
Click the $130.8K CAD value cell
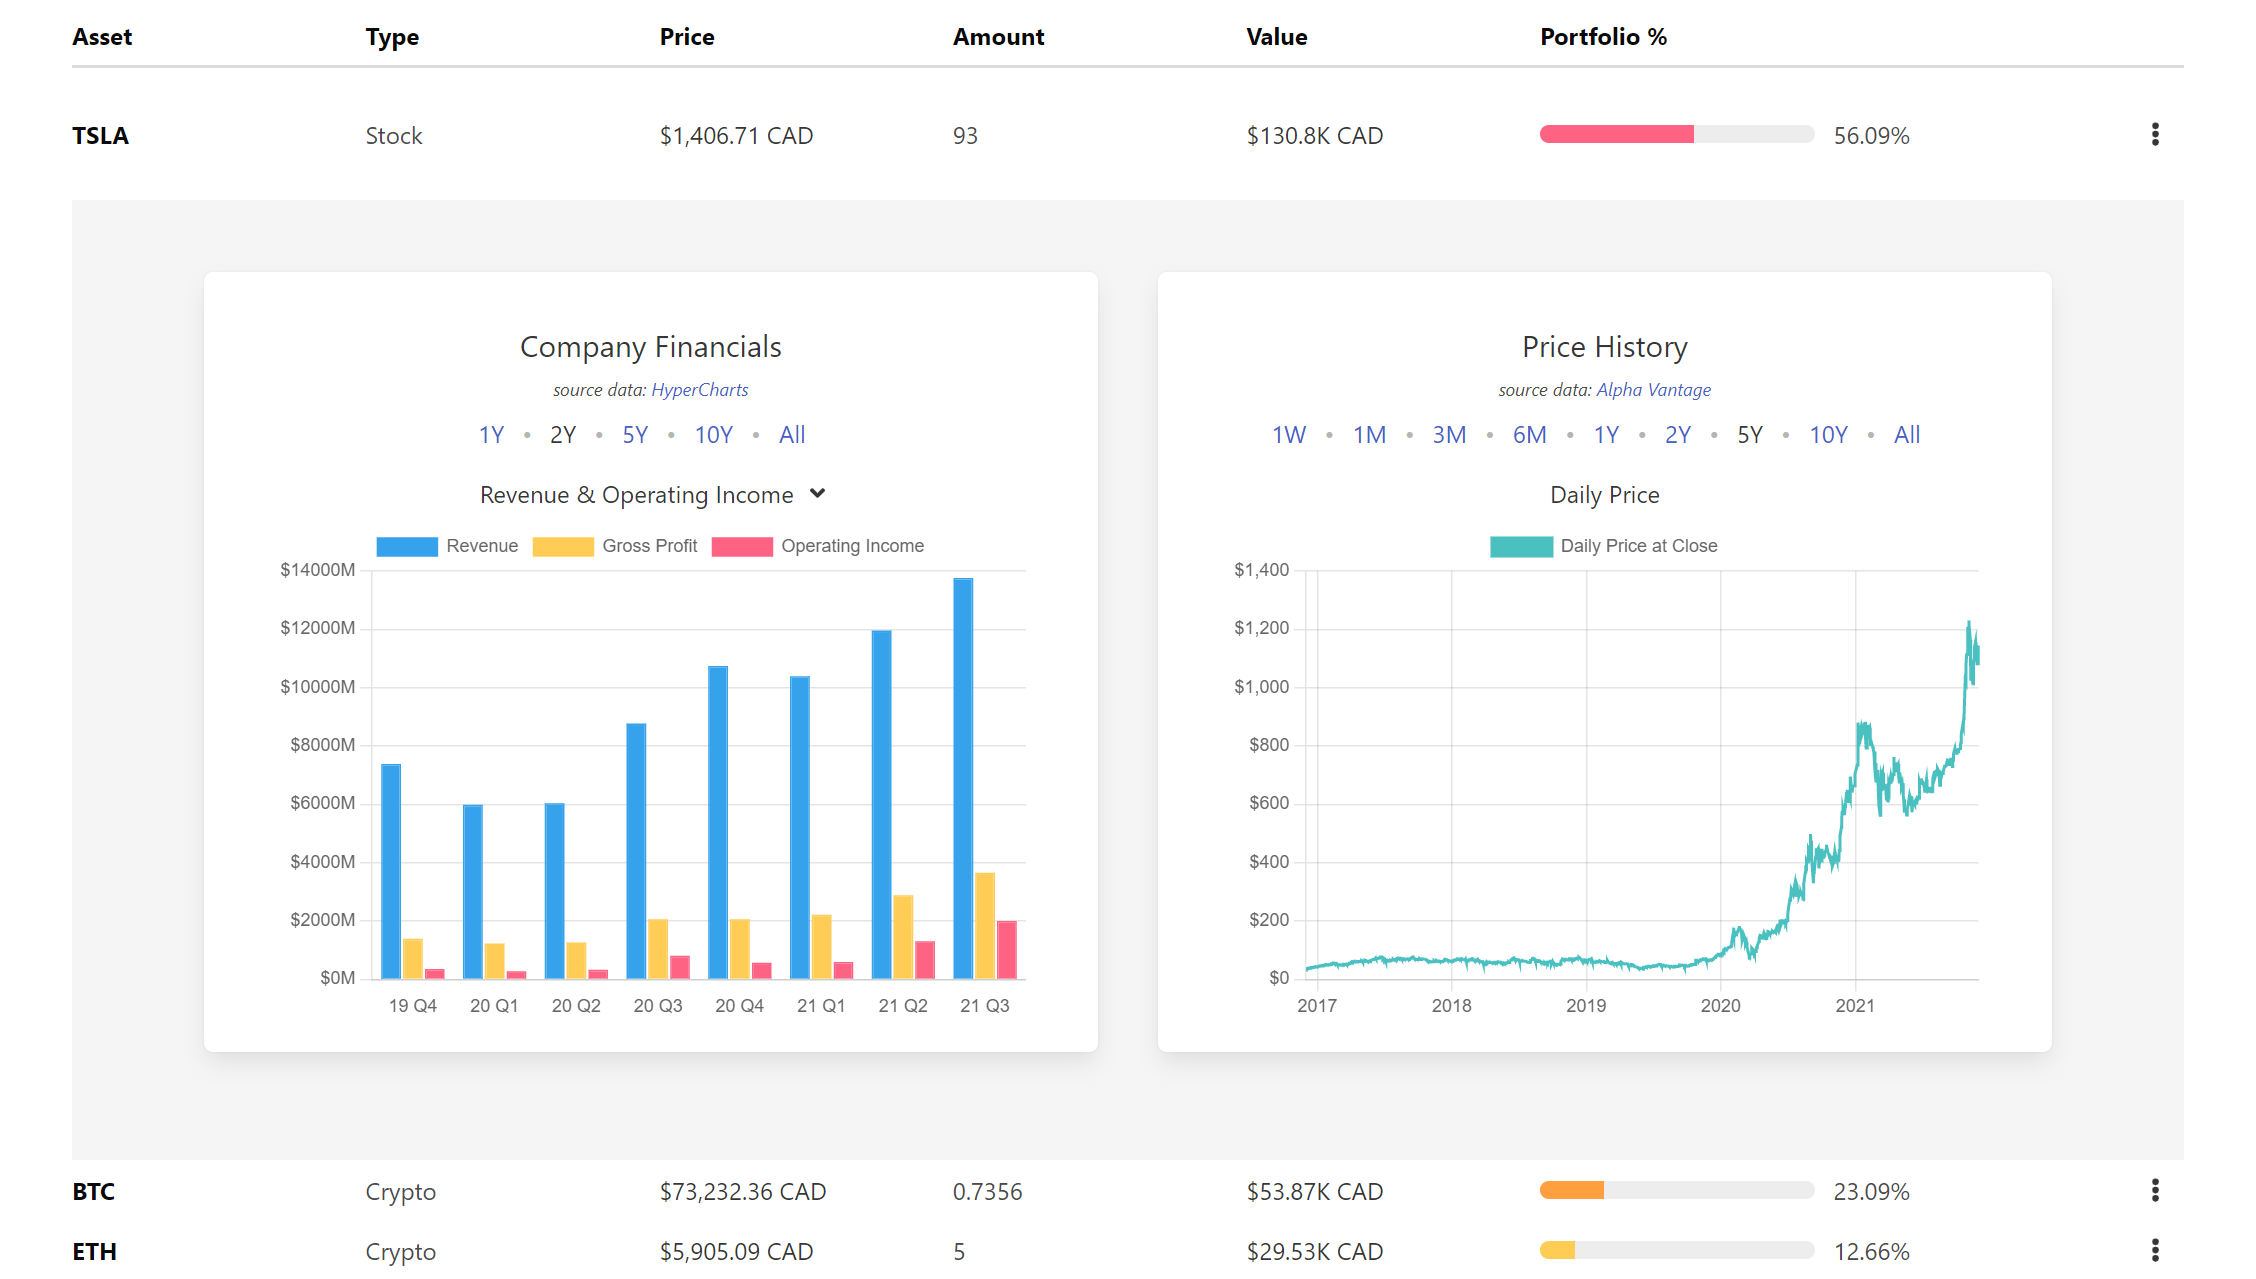1315,135
